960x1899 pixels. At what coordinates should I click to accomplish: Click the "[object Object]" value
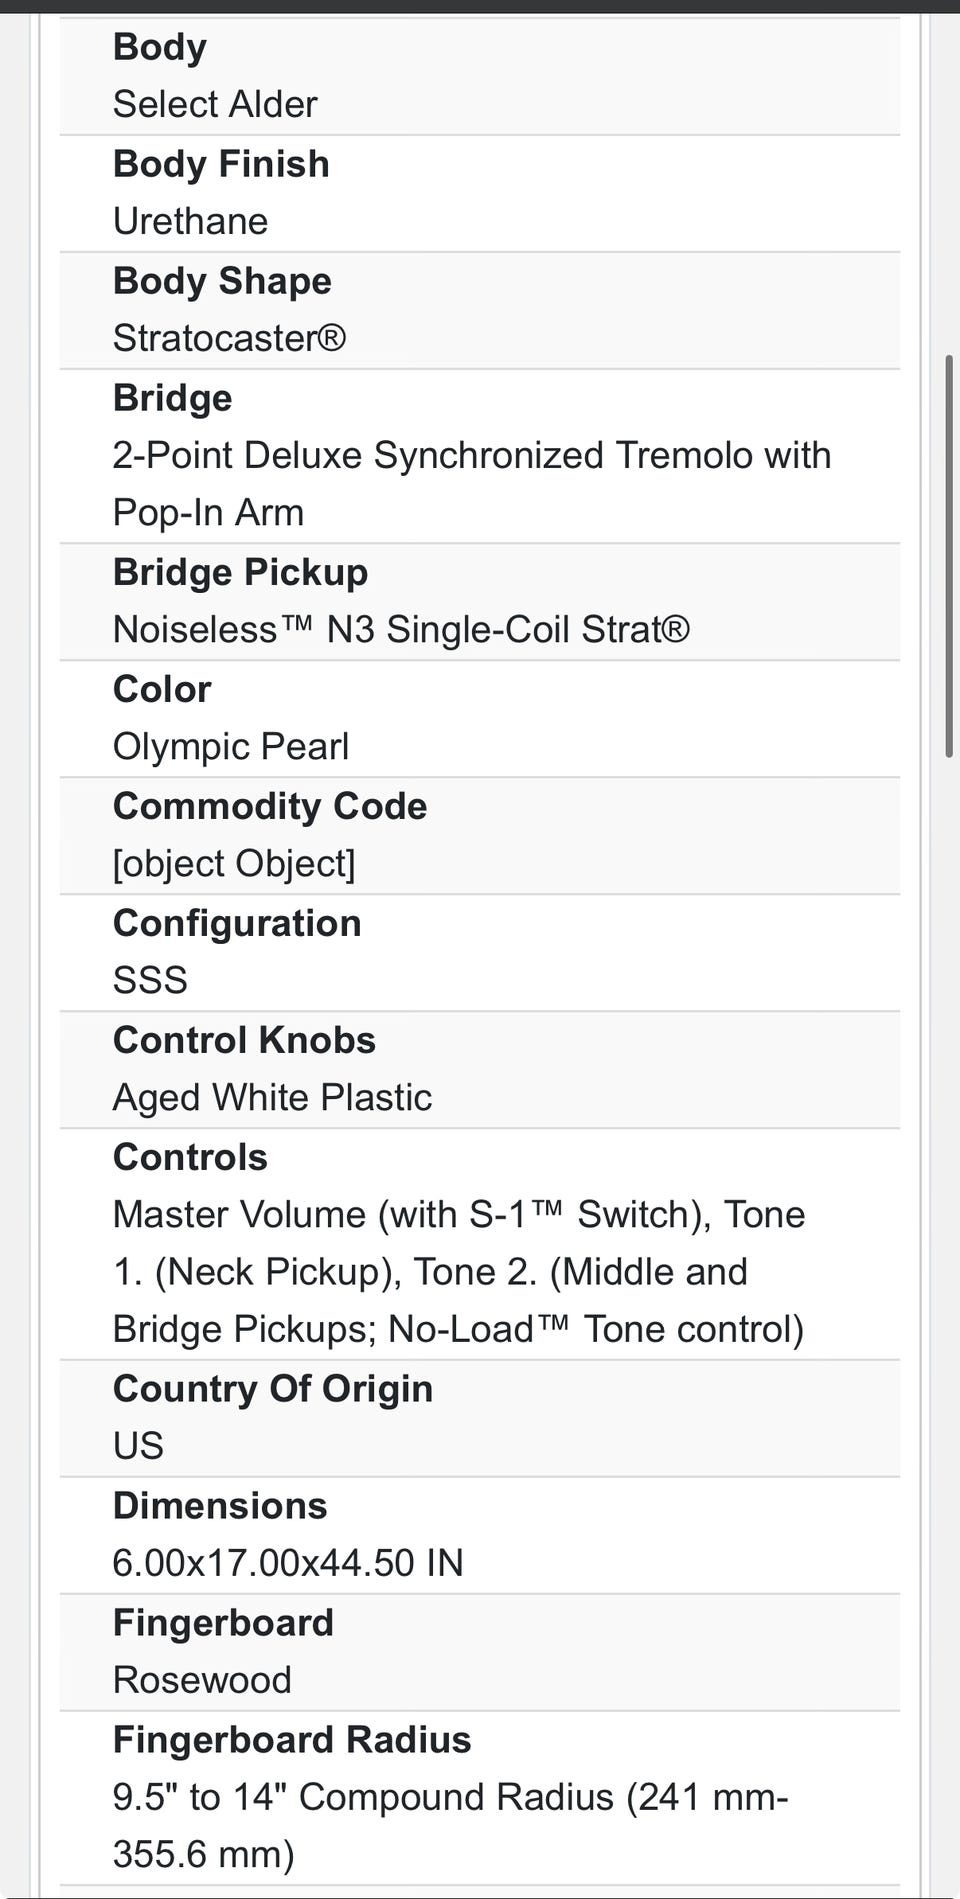234,864
